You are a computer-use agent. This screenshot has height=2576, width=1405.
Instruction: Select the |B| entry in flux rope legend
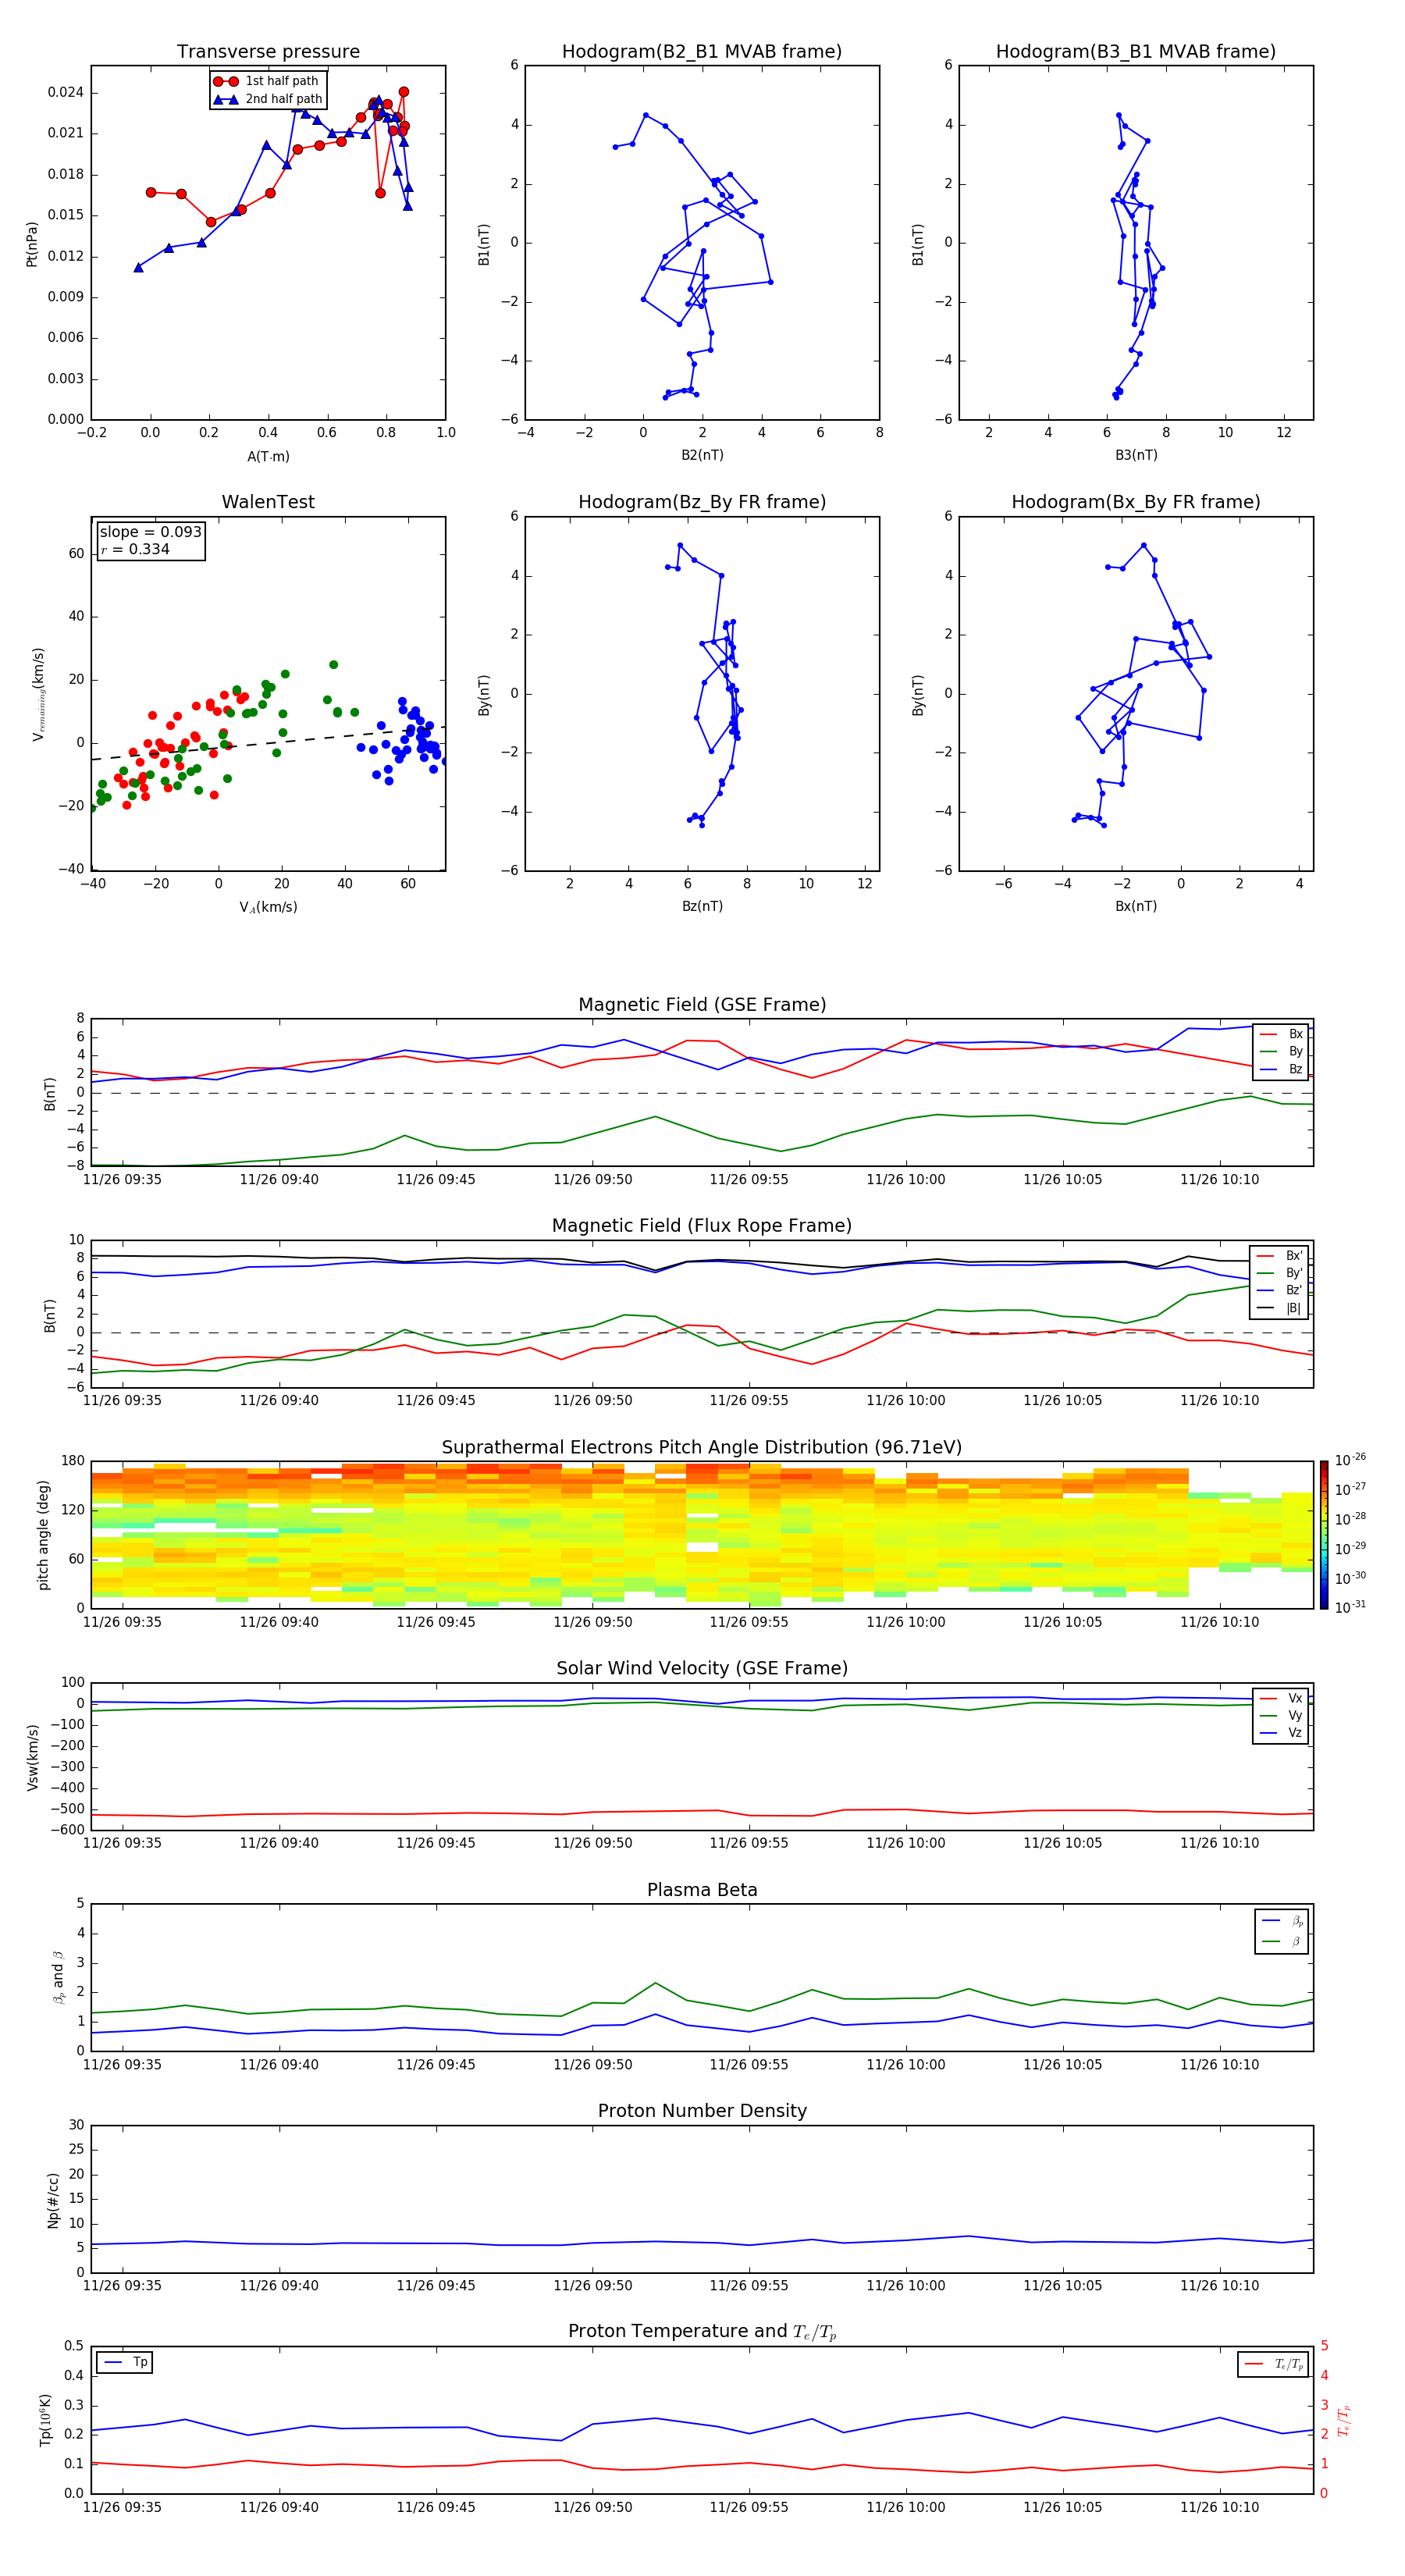1280,1308
